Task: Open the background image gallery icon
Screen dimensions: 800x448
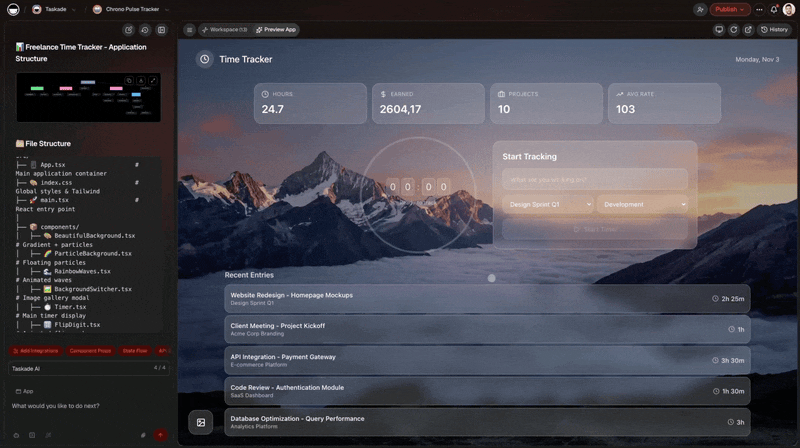Action: pos(201,422)
